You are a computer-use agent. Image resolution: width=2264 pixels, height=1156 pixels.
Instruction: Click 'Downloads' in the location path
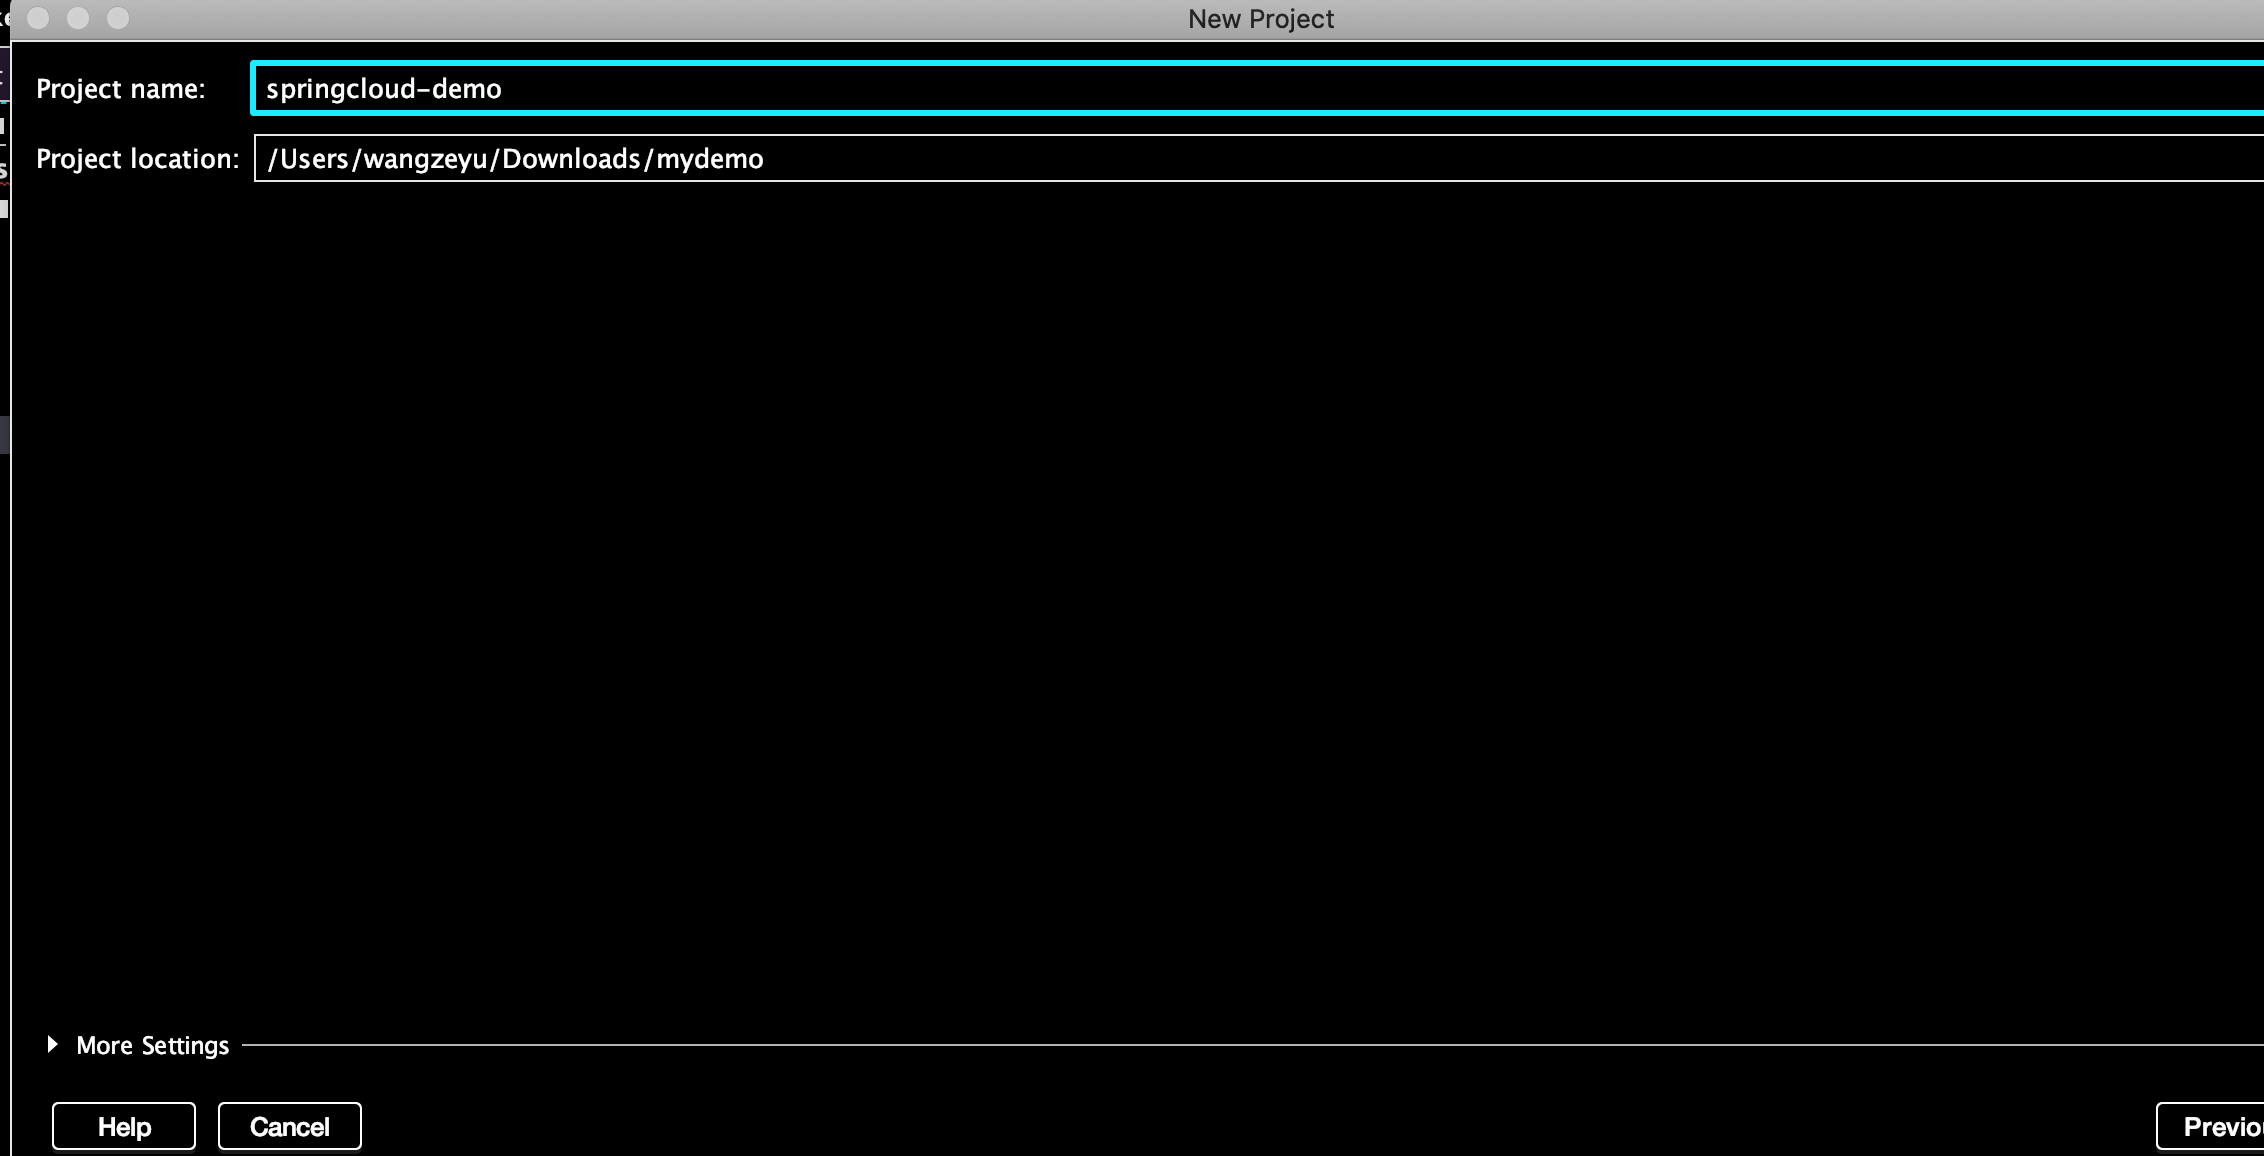click(571, 159)
